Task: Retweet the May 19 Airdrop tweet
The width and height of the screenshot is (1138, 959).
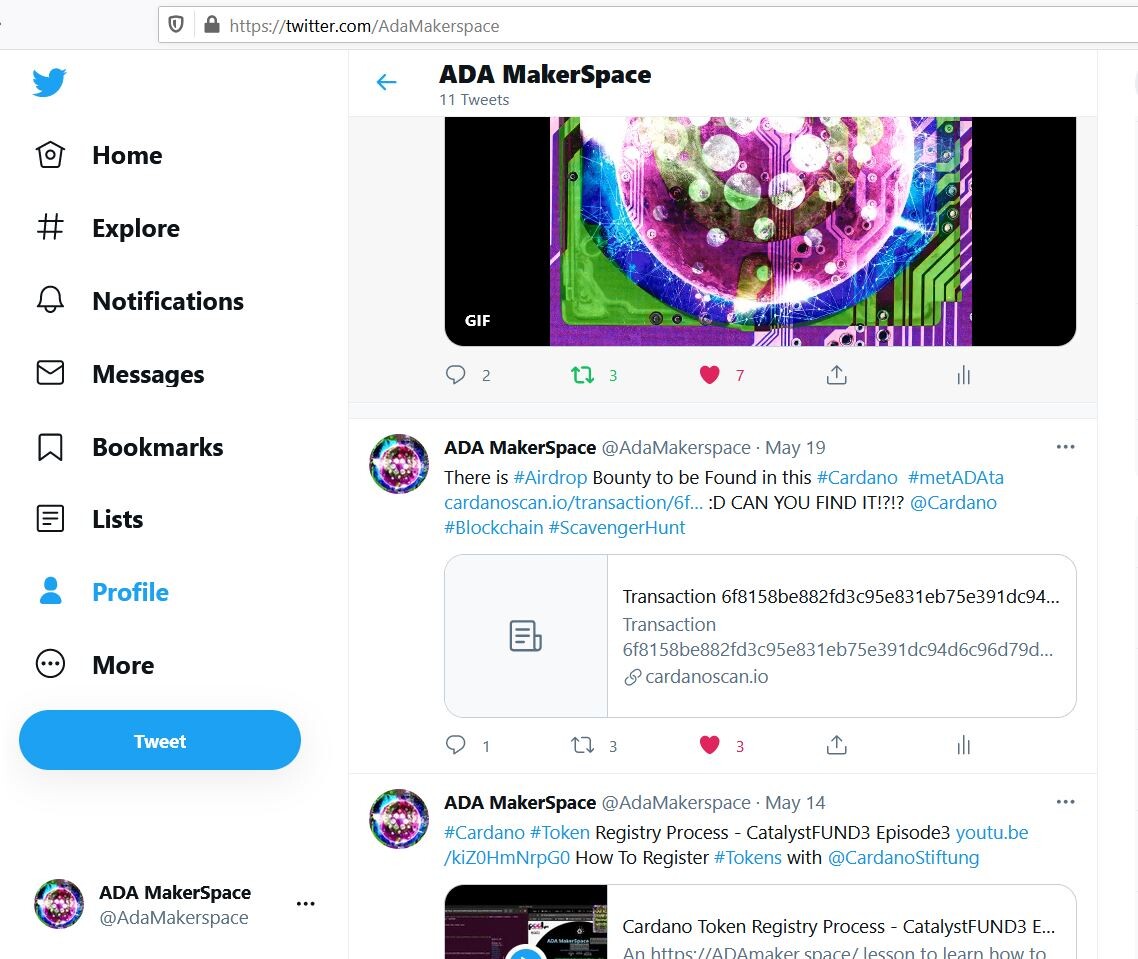Action: (x=582, y=745)
